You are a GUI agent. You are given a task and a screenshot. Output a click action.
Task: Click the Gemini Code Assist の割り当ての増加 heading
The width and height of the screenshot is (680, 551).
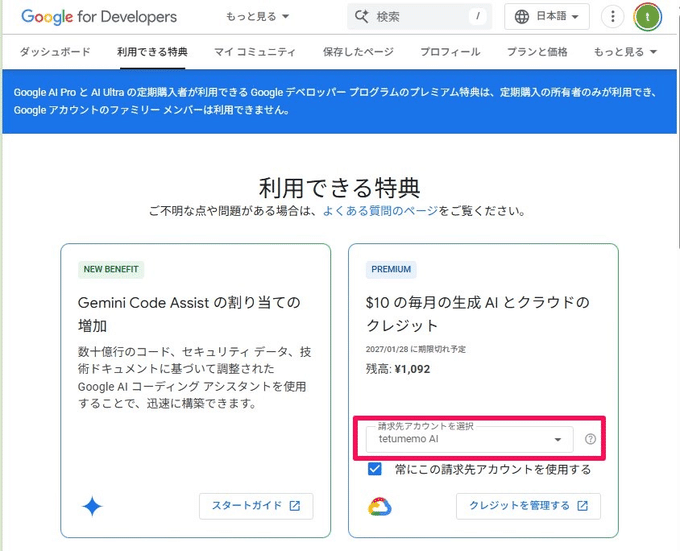(189, 314)
